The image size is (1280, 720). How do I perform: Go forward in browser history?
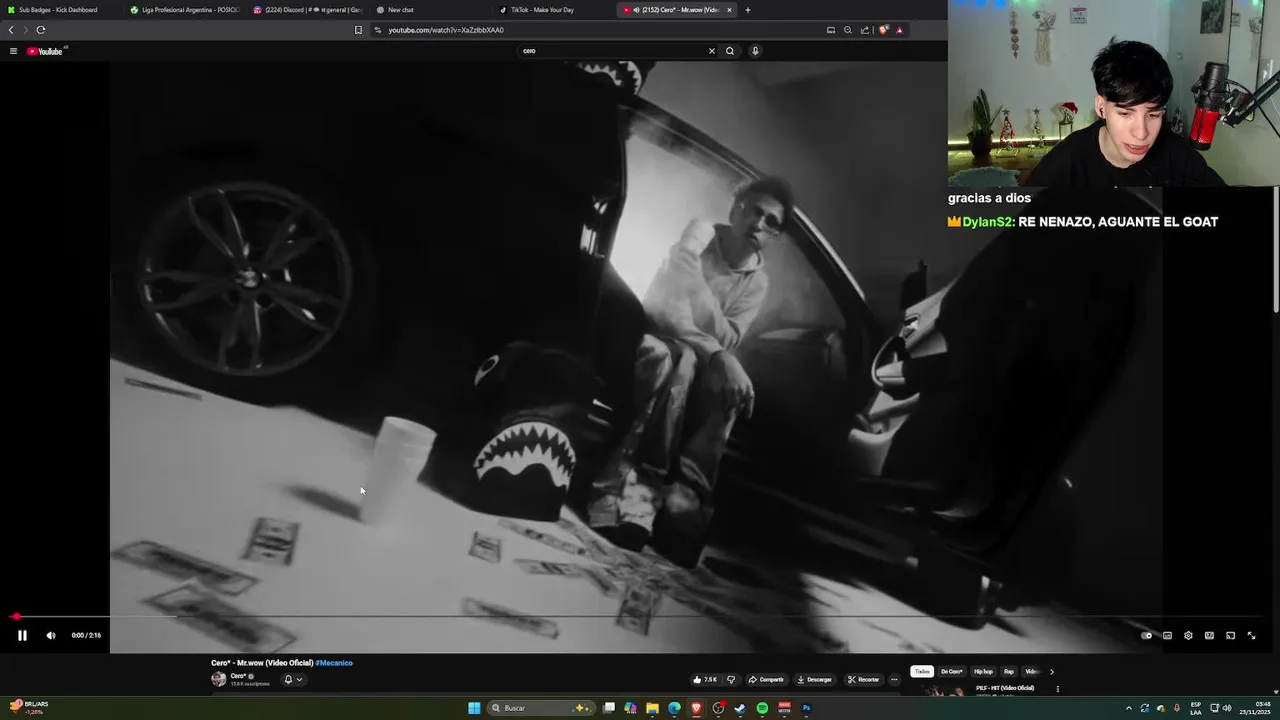pos(26,30)
